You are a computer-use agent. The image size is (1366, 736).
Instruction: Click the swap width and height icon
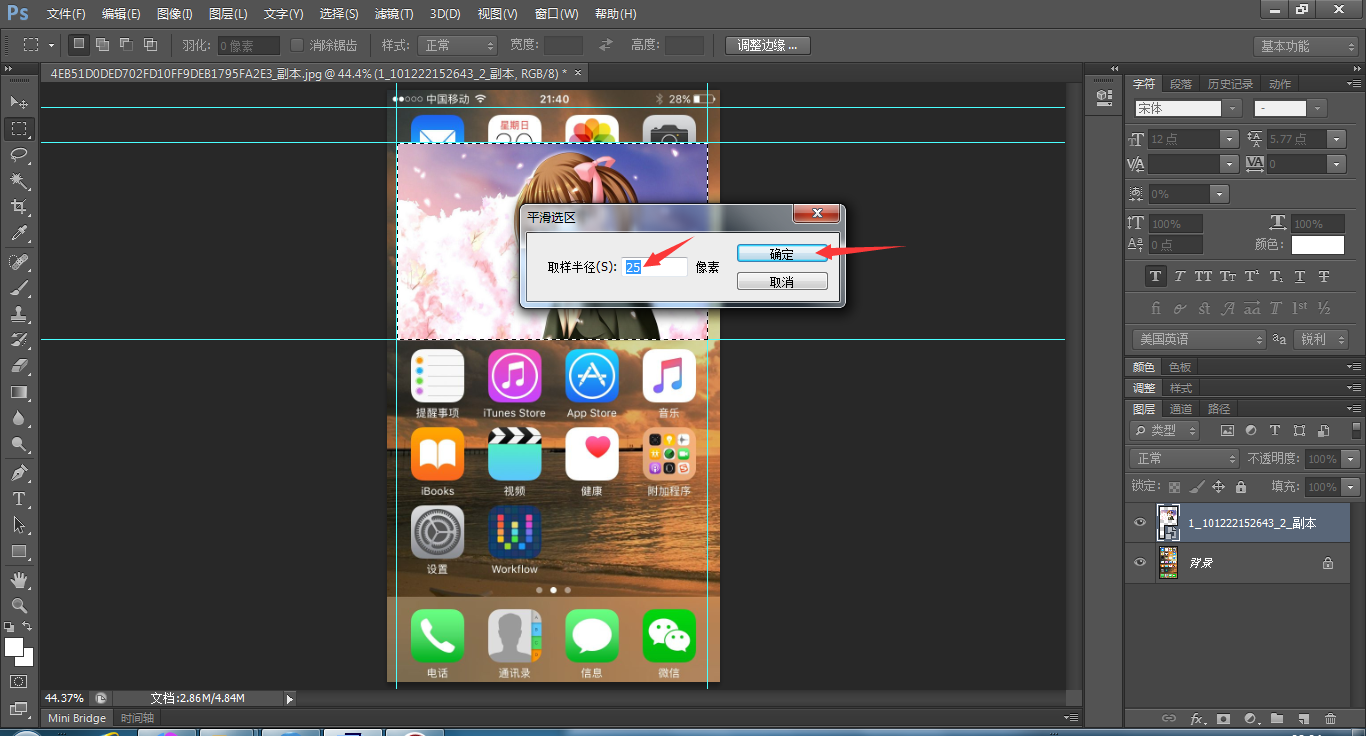pos(605,45)
